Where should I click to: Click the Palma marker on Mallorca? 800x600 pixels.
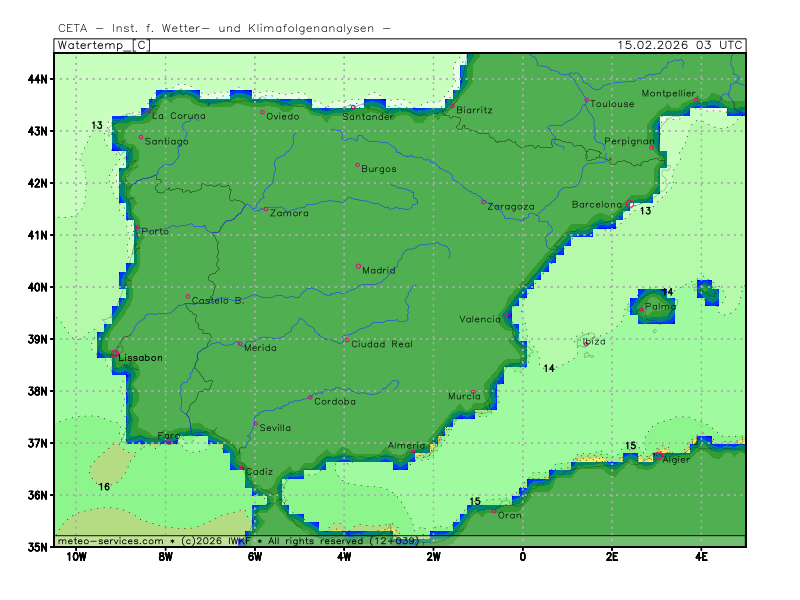(642, 309)
